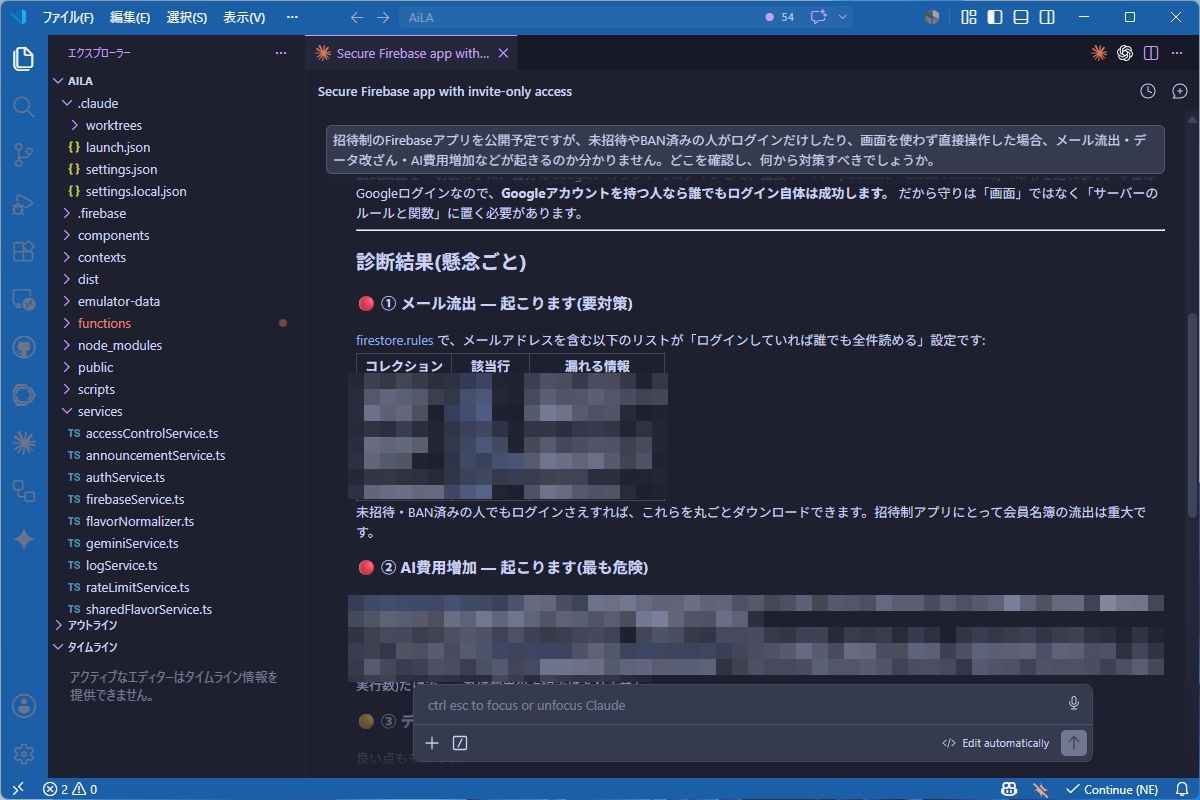Open the GitHub view in activity bar
Viewport: 1200px width, 800px height.
click(23, 347)
